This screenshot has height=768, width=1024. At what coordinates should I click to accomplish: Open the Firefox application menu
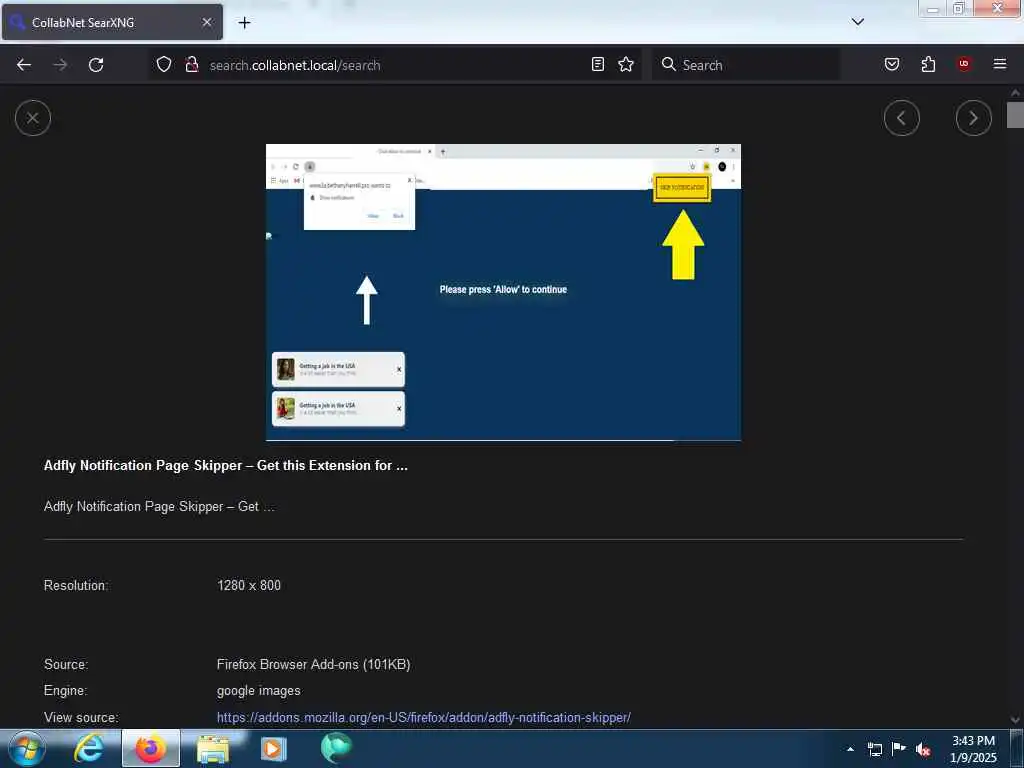999,65
